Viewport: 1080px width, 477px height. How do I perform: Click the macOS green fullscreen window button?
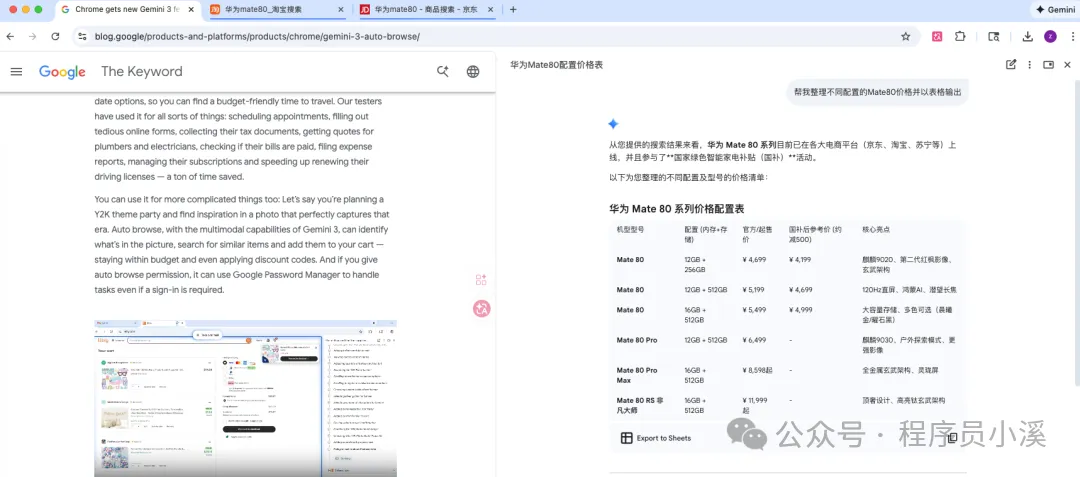click(x=39, y=10)
